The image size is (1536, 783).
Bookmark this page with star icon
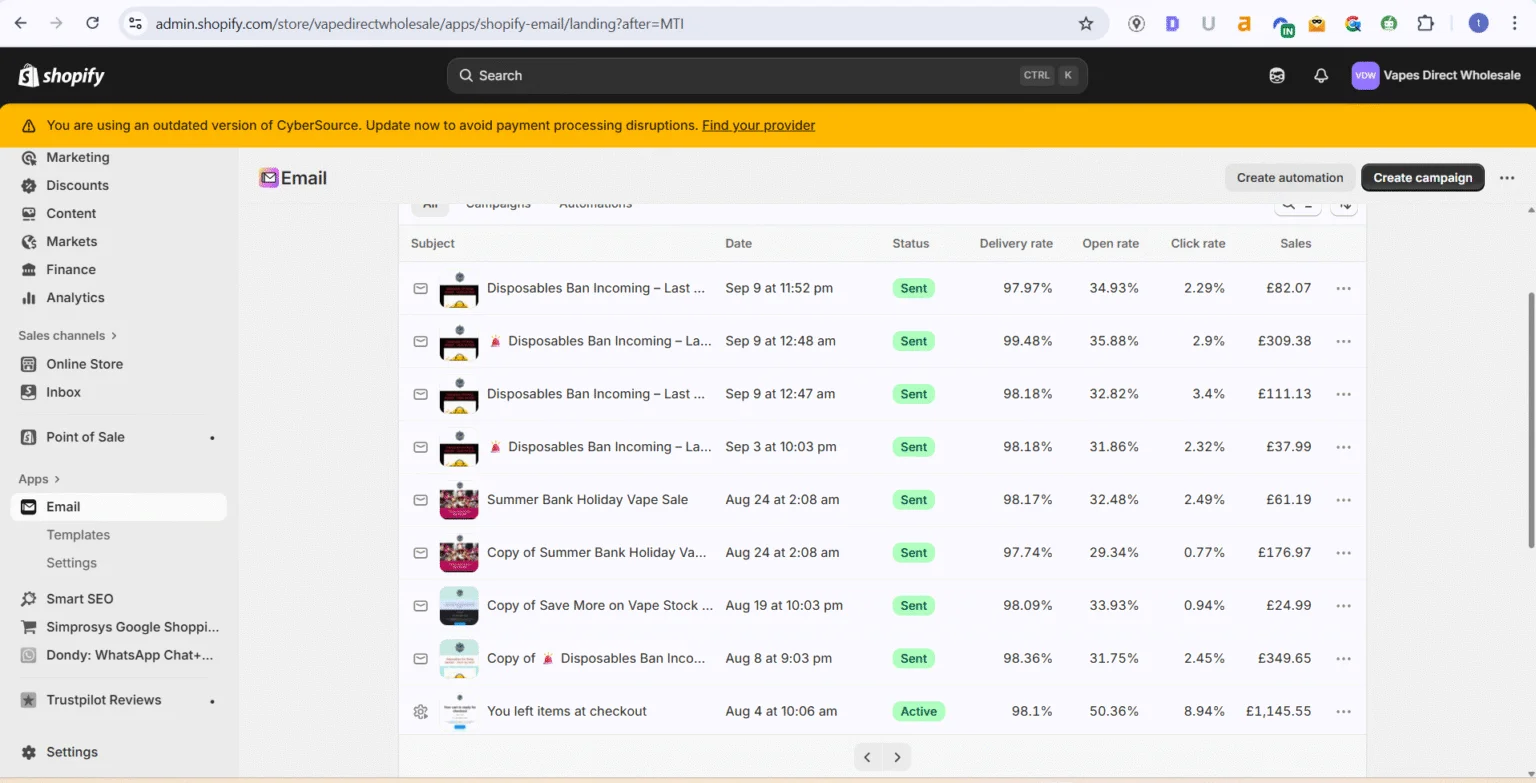(x=1086, y=23)
